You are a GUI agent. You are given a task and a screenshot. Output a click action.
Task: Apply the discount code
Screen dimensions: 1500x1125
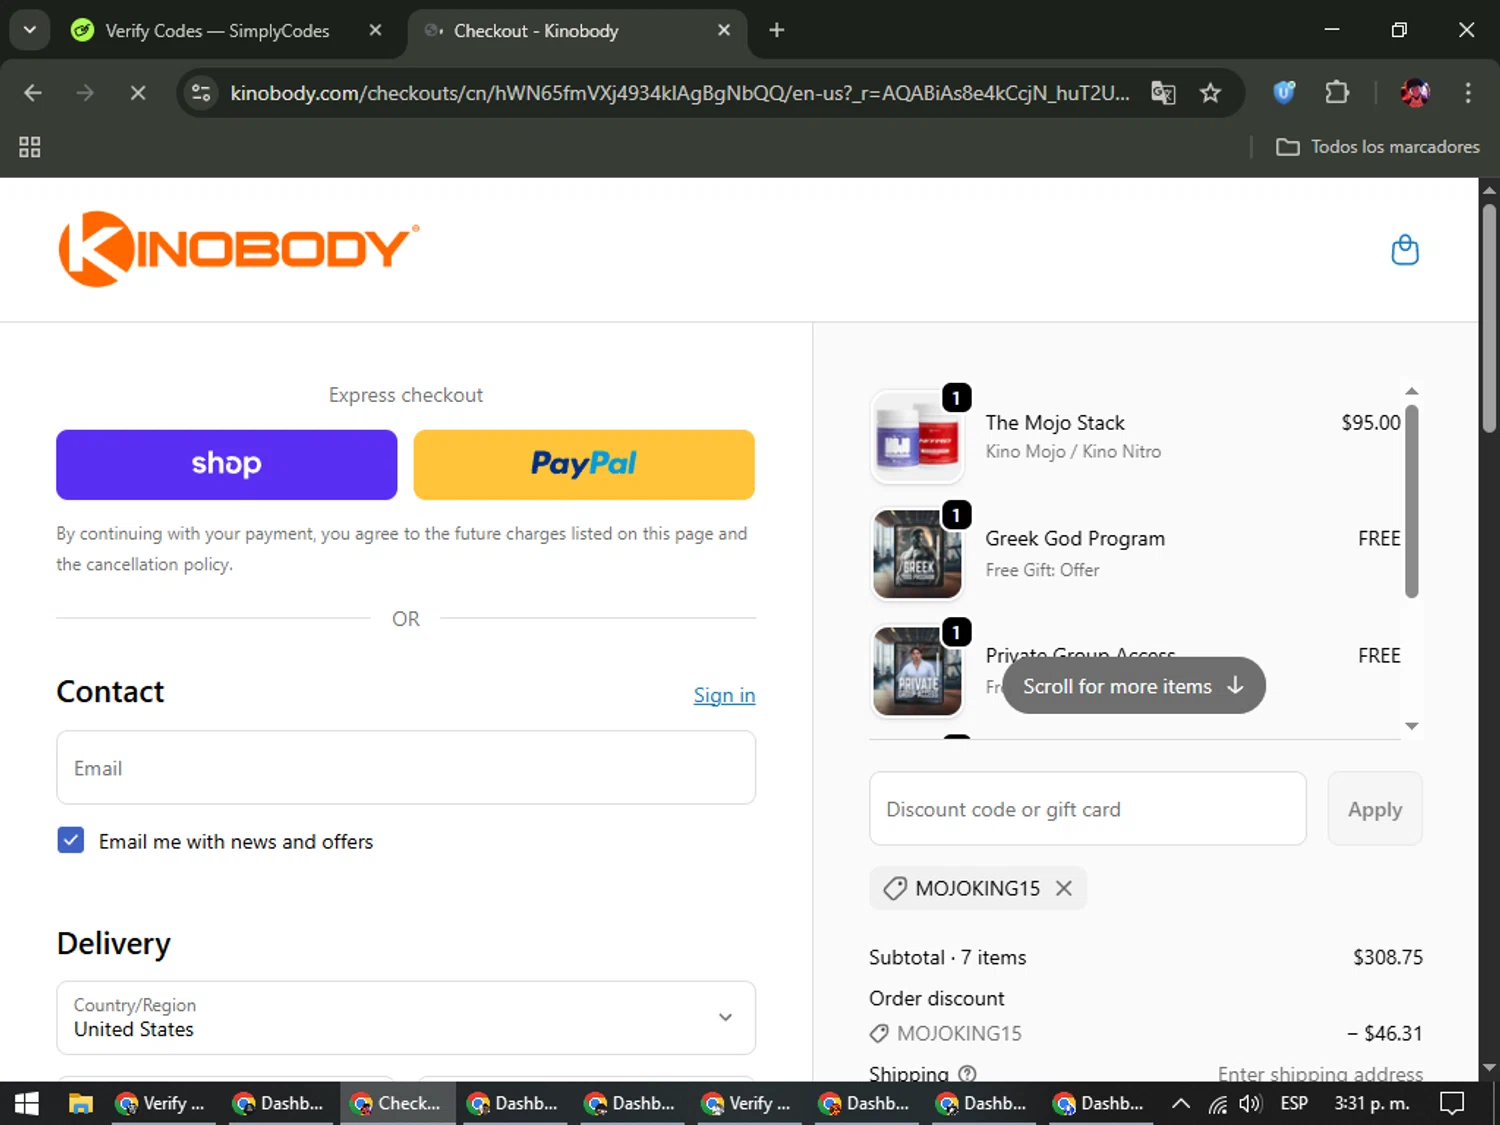[x=1375, y=809]
